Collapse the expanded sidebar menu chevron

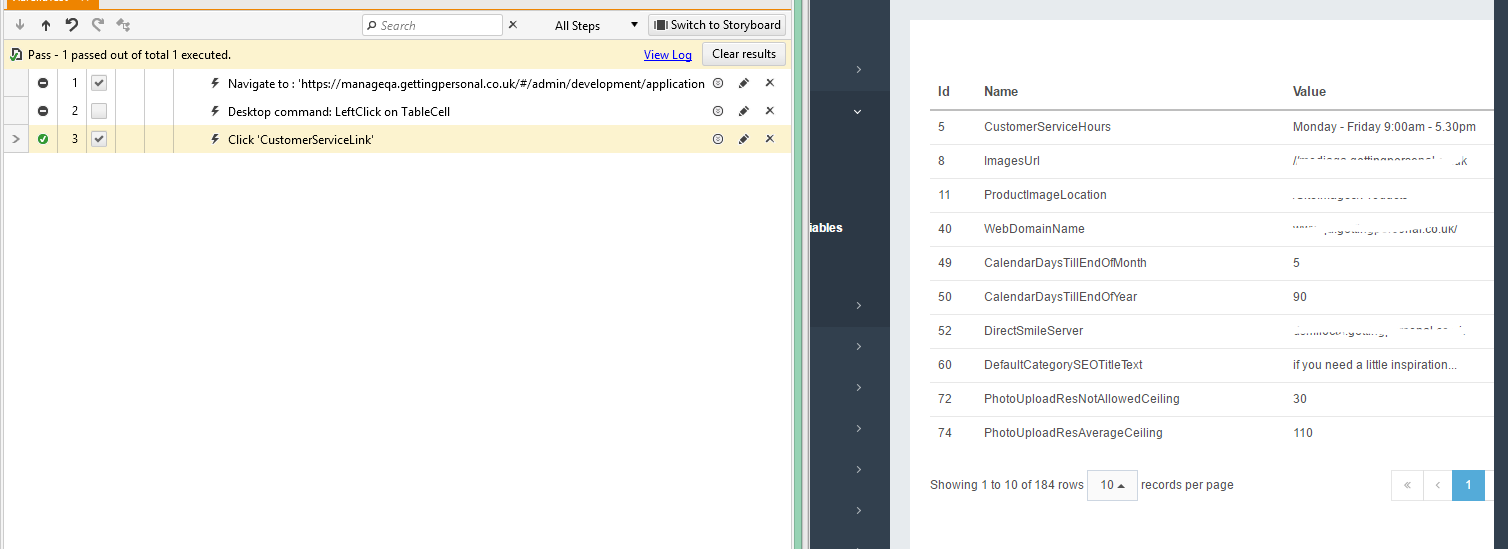coord(857,112)
